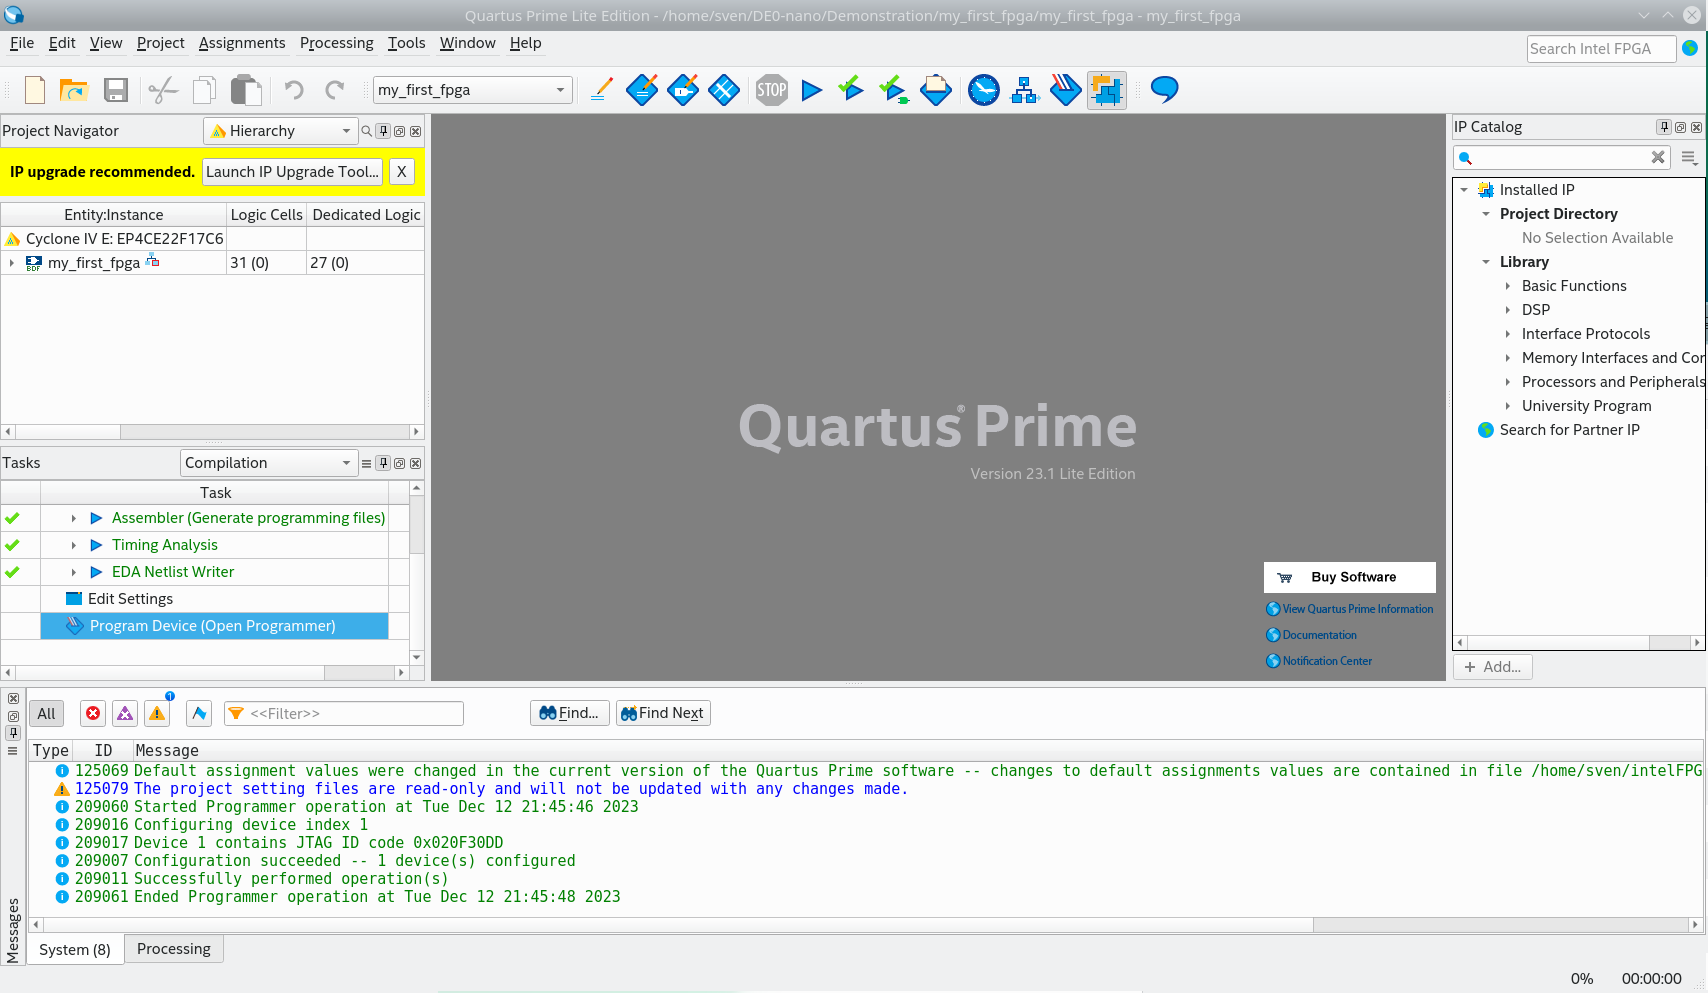The image size is (1708, 993).
Task: Switch to the Processing messages tab
Action: coord(174,949)
